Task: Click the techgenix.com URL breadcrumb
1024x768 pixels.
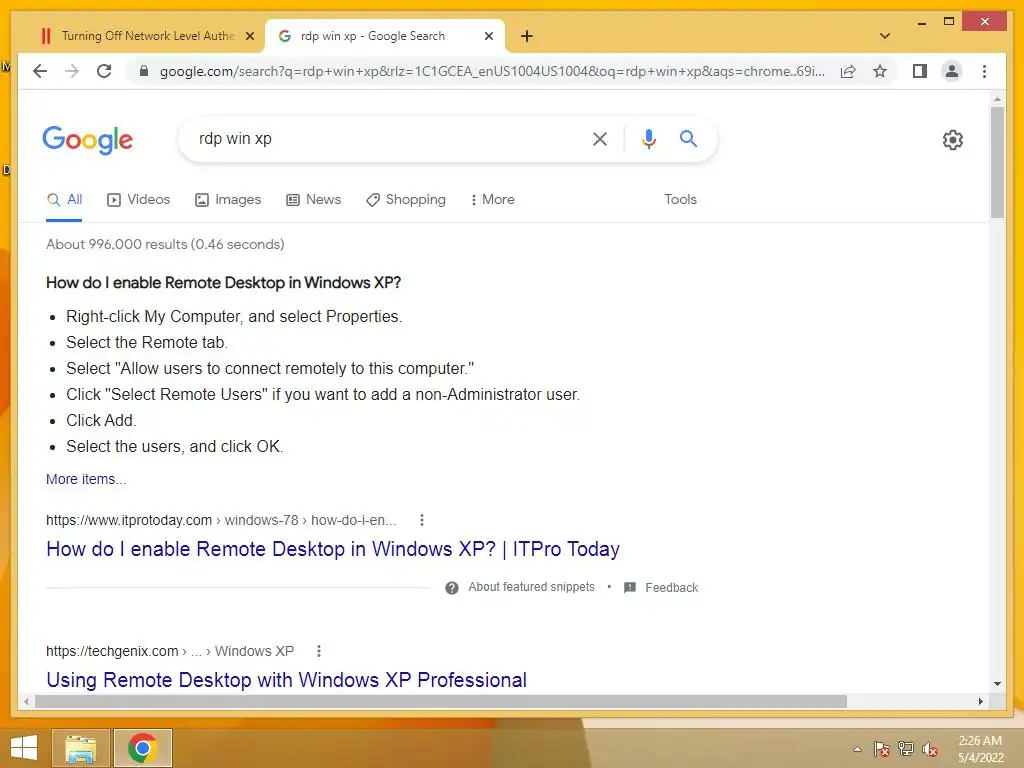Action: (170, 651)
